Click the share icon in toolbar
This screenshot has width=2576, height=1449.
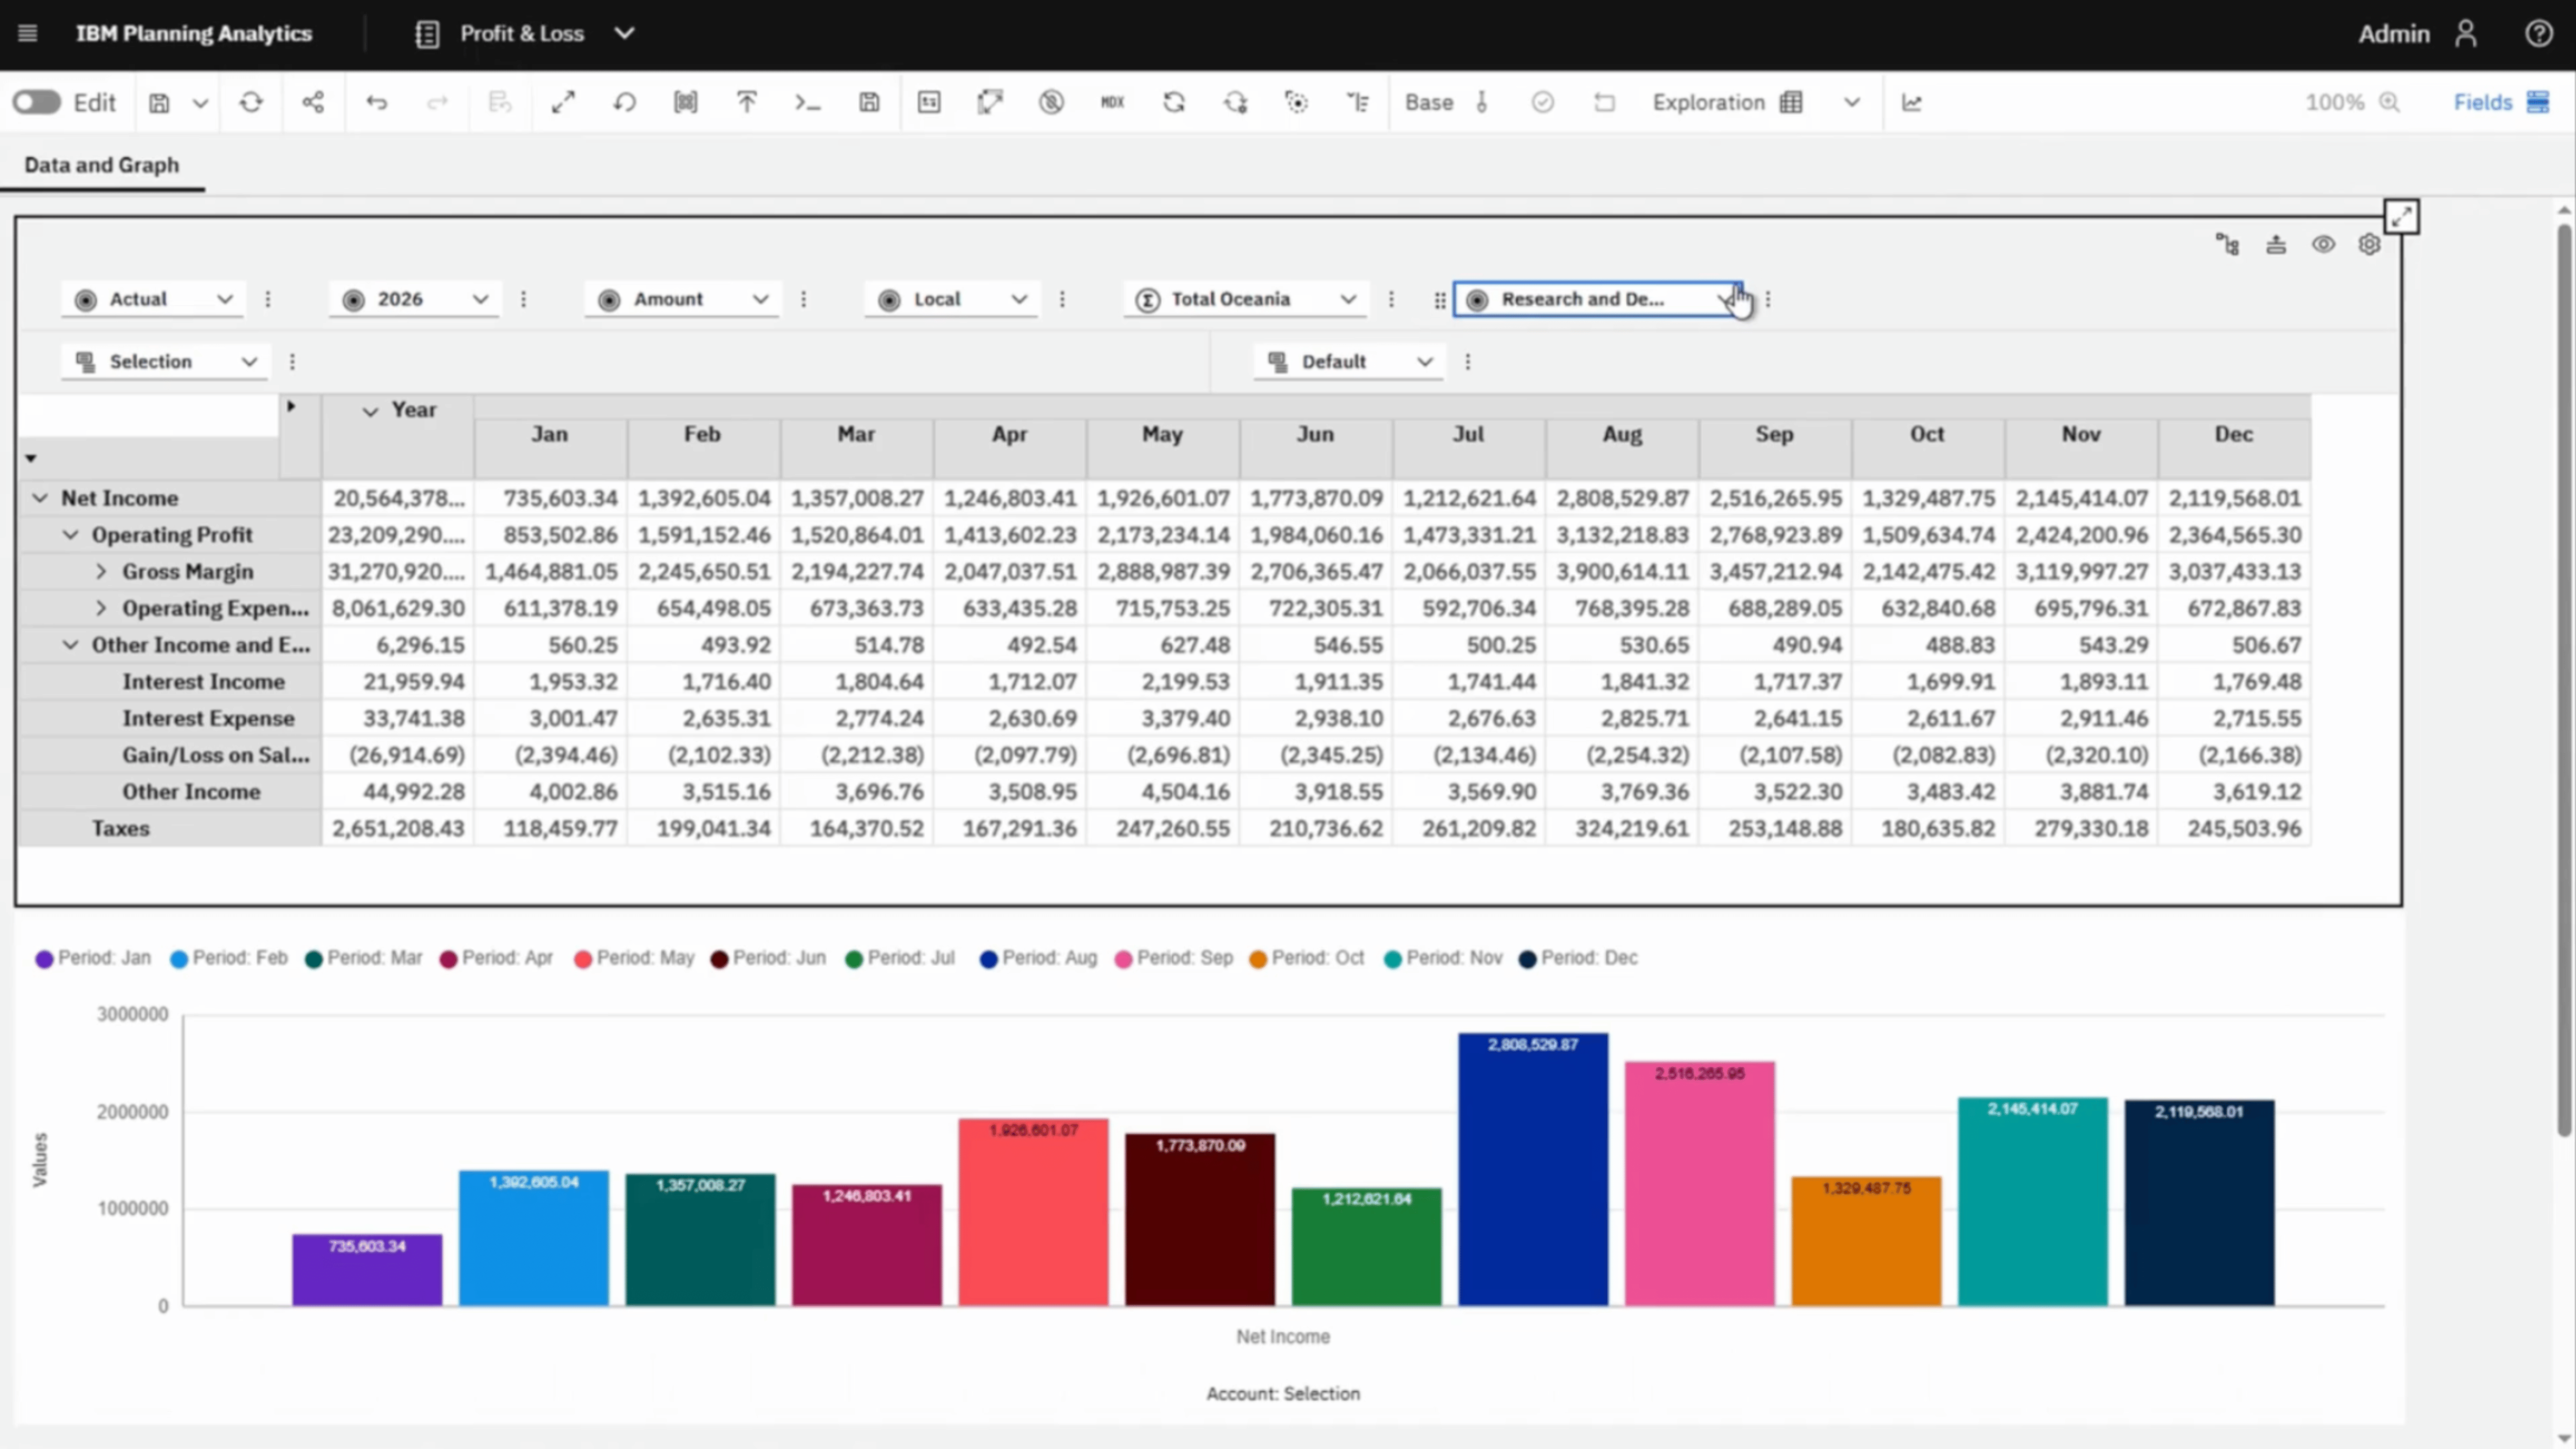[313, 102]
